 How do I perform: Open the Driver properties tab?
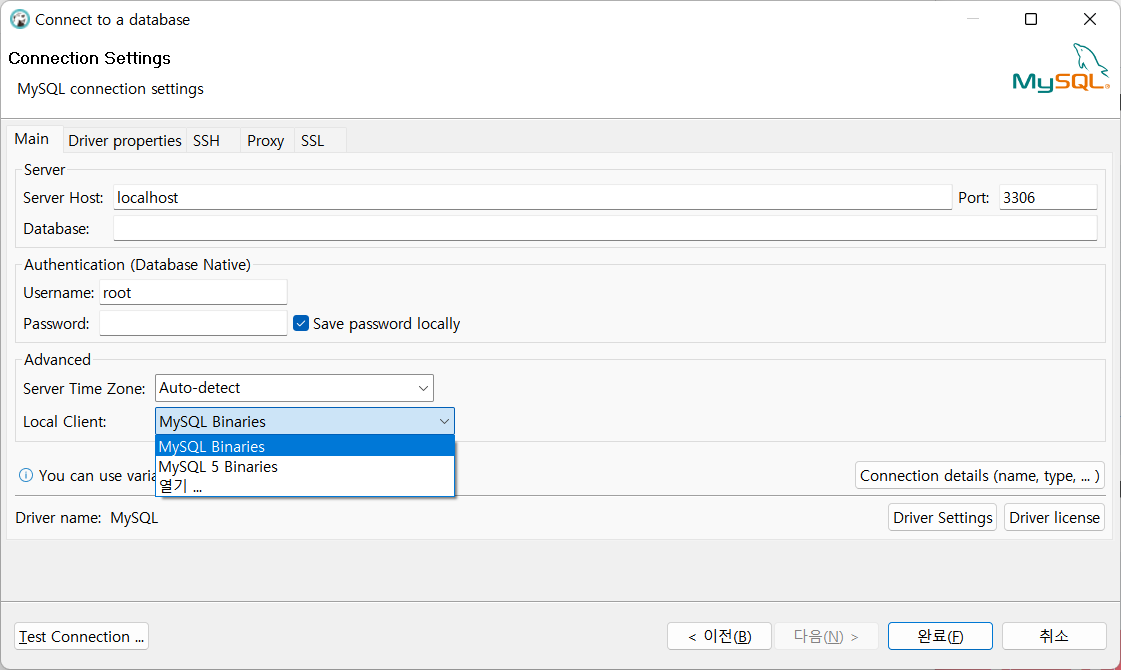click(x=124, y=141)
